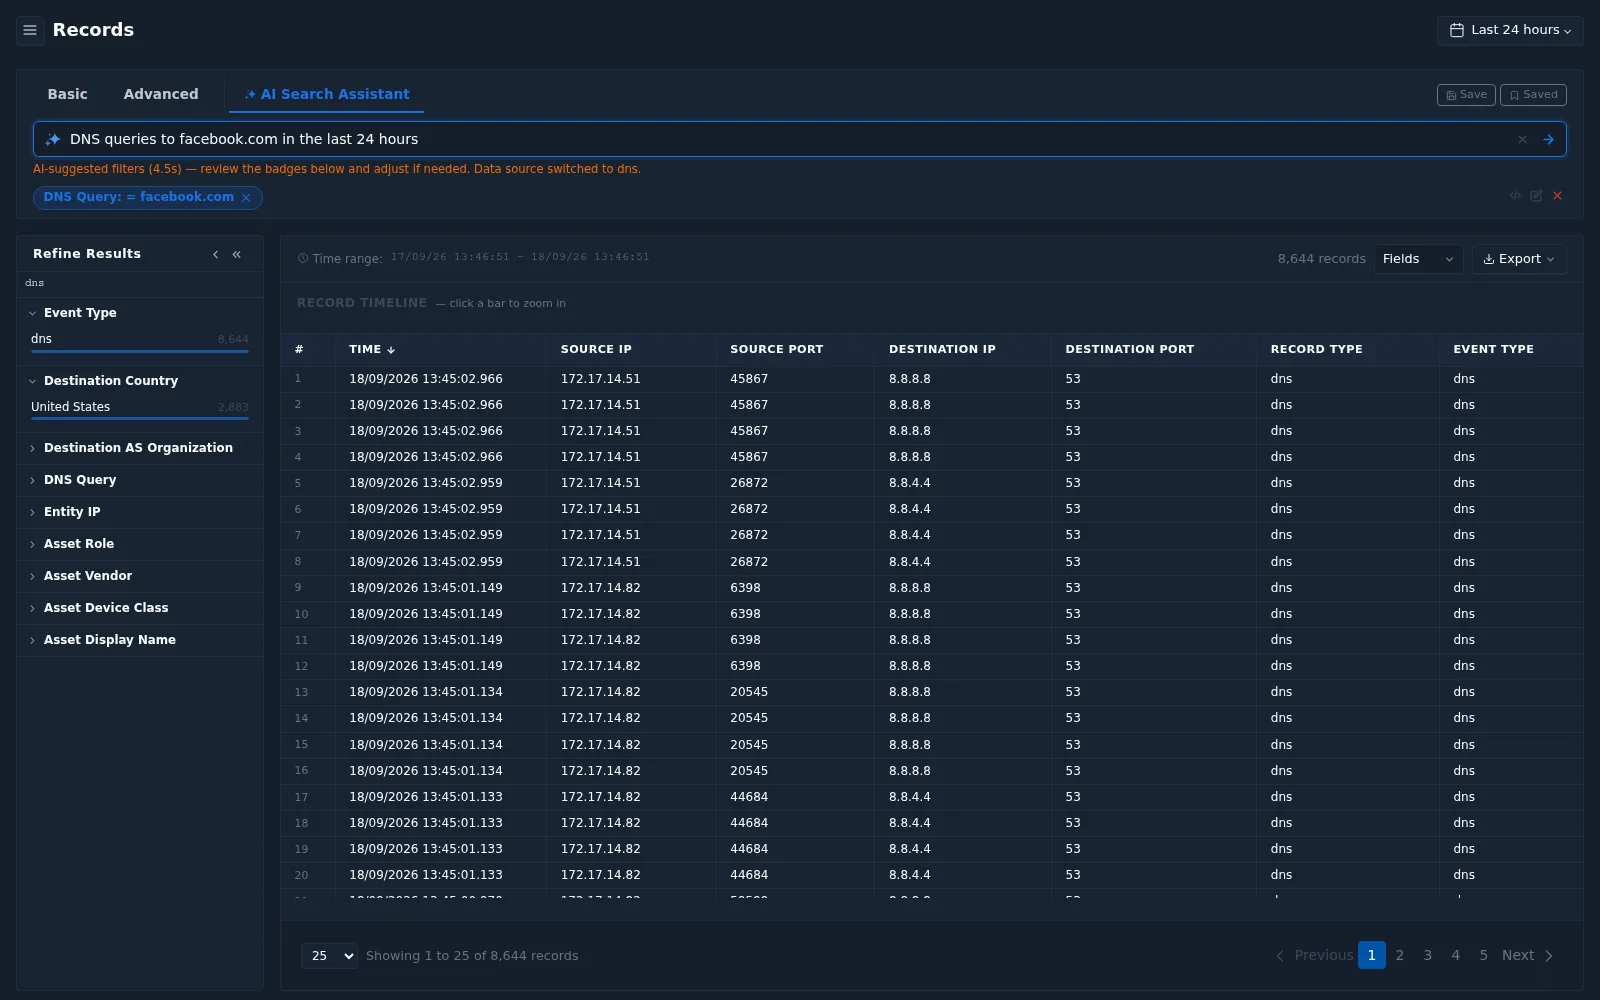
Task: Filter by United States destination country
Action: 139,408
